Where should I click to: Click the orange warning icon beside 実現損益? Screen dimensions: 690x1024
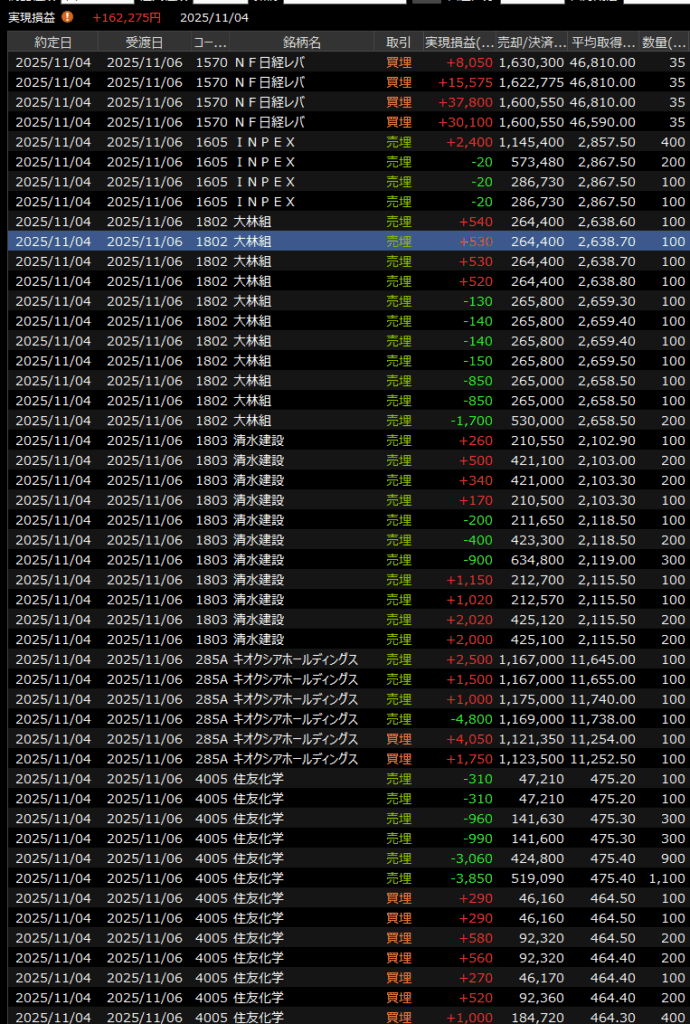click(67, 17)
